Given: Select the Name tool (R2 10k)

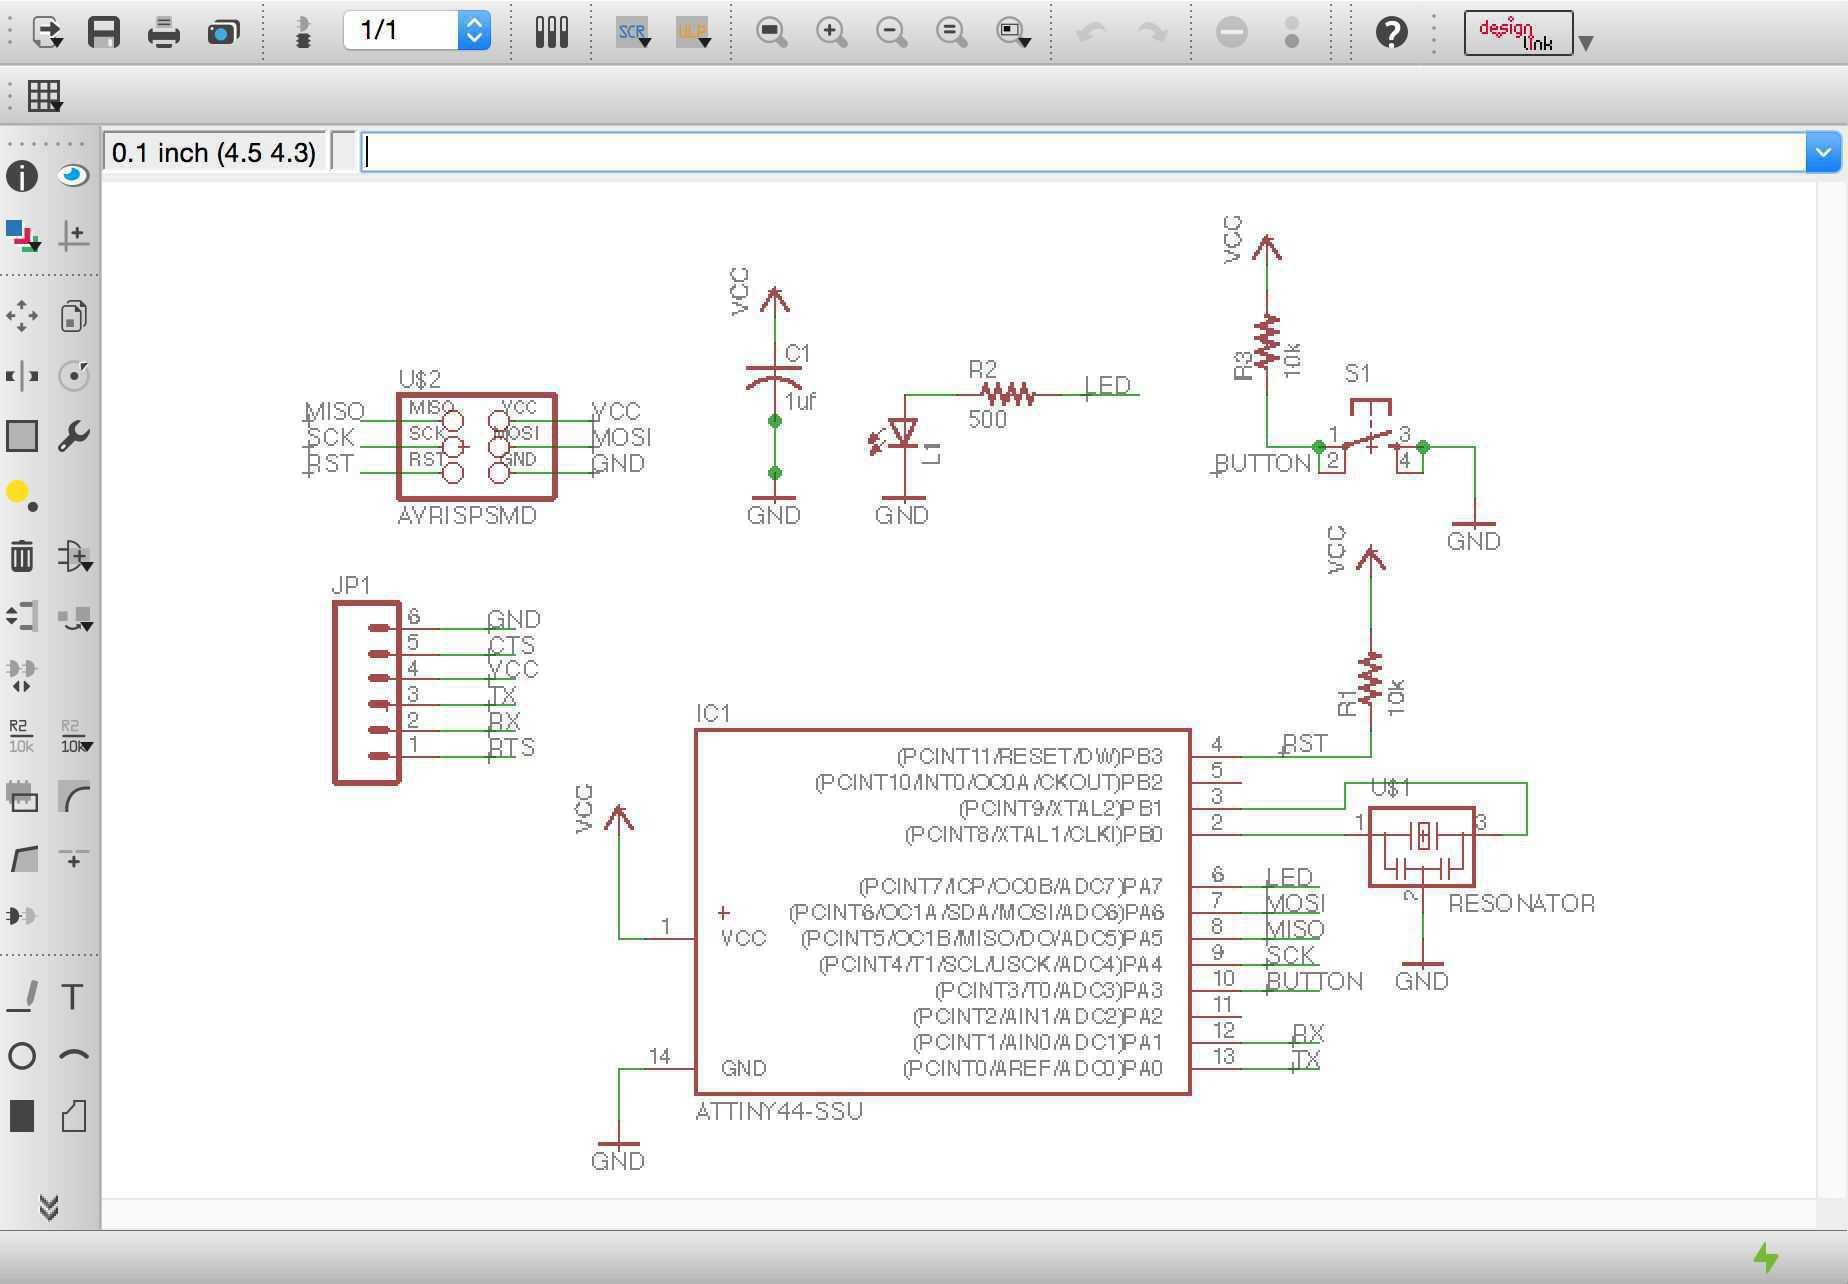Looking at the screenshot, I should [22, 736].
